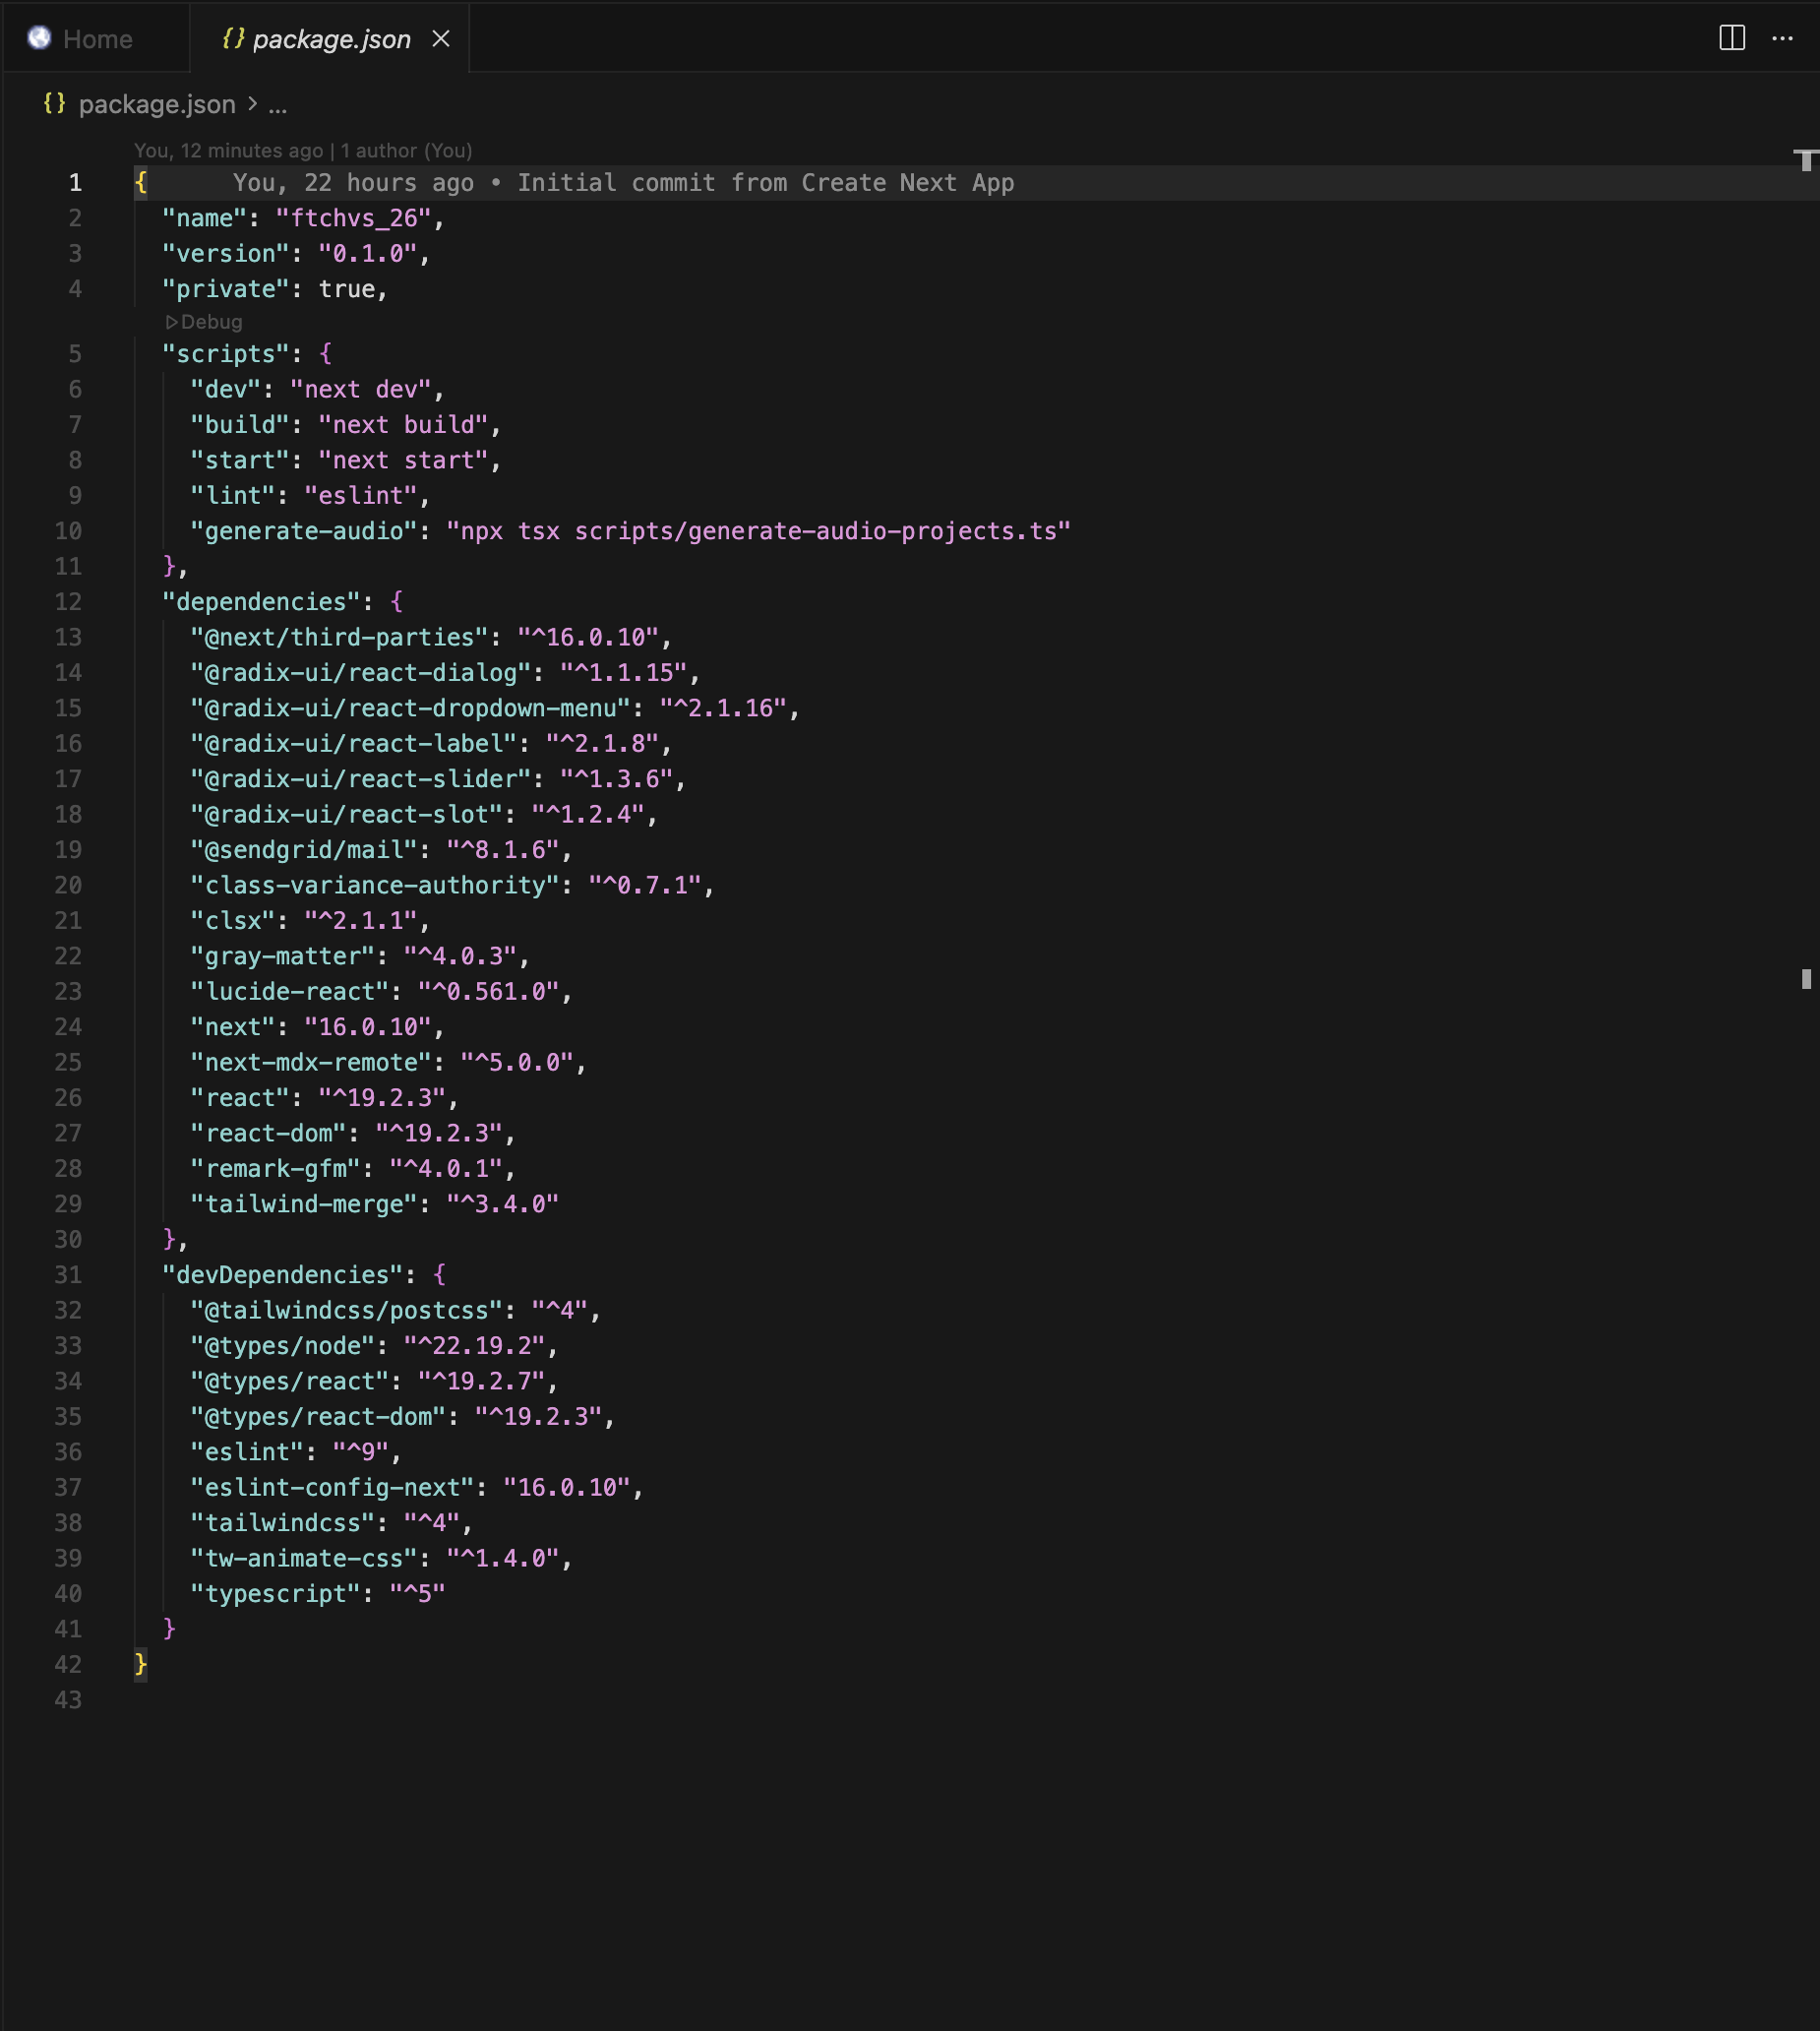Split the editor to the right

pyautogui.click(x=1731, y=38)
